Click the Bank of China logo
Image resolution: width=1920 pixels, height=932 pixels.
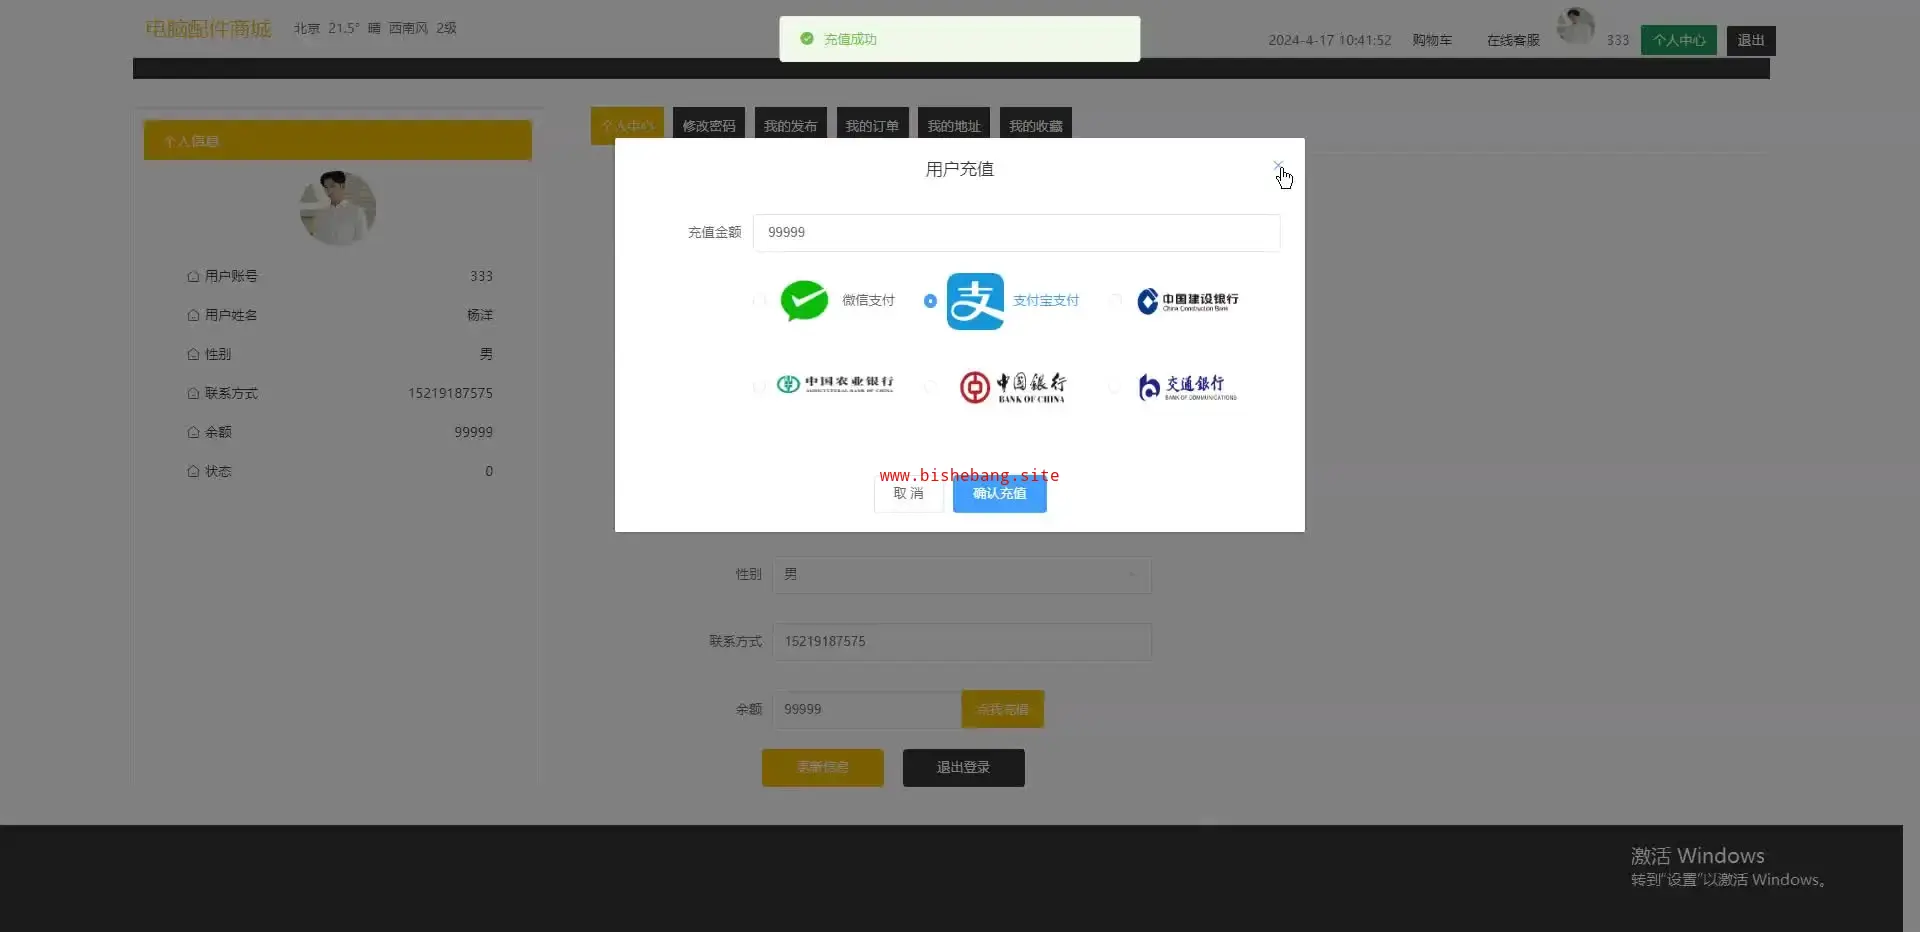[x=1013, y=387]
